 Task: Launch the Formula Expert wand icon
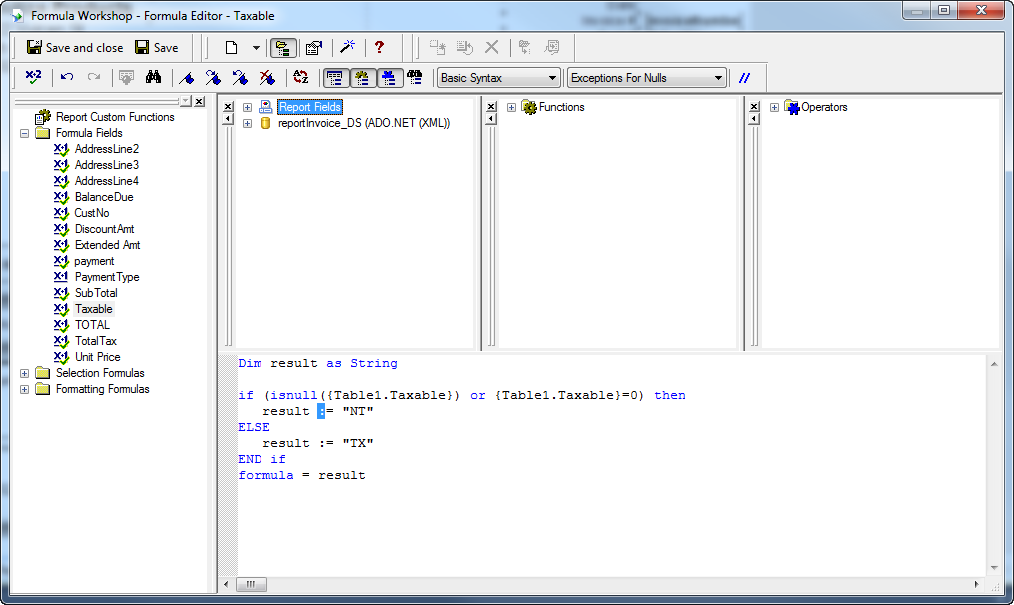pyautogui.click(x=347, y=47)
